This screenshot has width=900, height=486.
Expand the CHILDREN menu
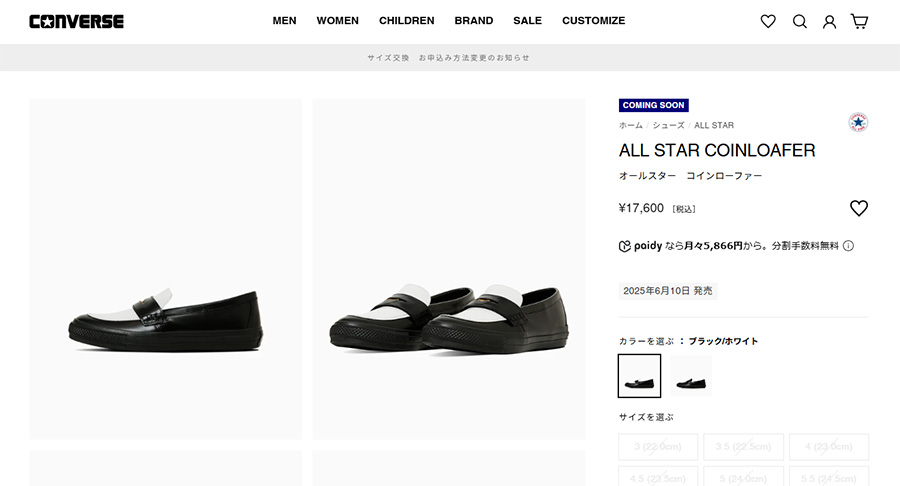tap(406, 21)
